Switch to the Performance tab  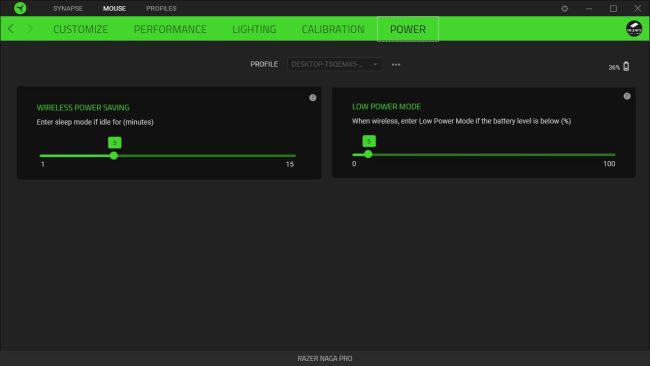click(170, 29)
